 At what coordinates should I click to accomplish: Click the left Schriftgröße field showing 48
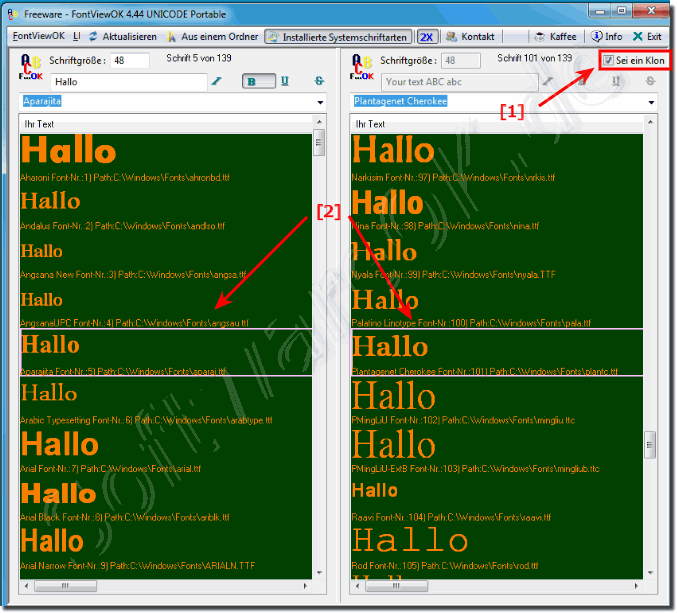pyautogui.click(x=130, y=60)
